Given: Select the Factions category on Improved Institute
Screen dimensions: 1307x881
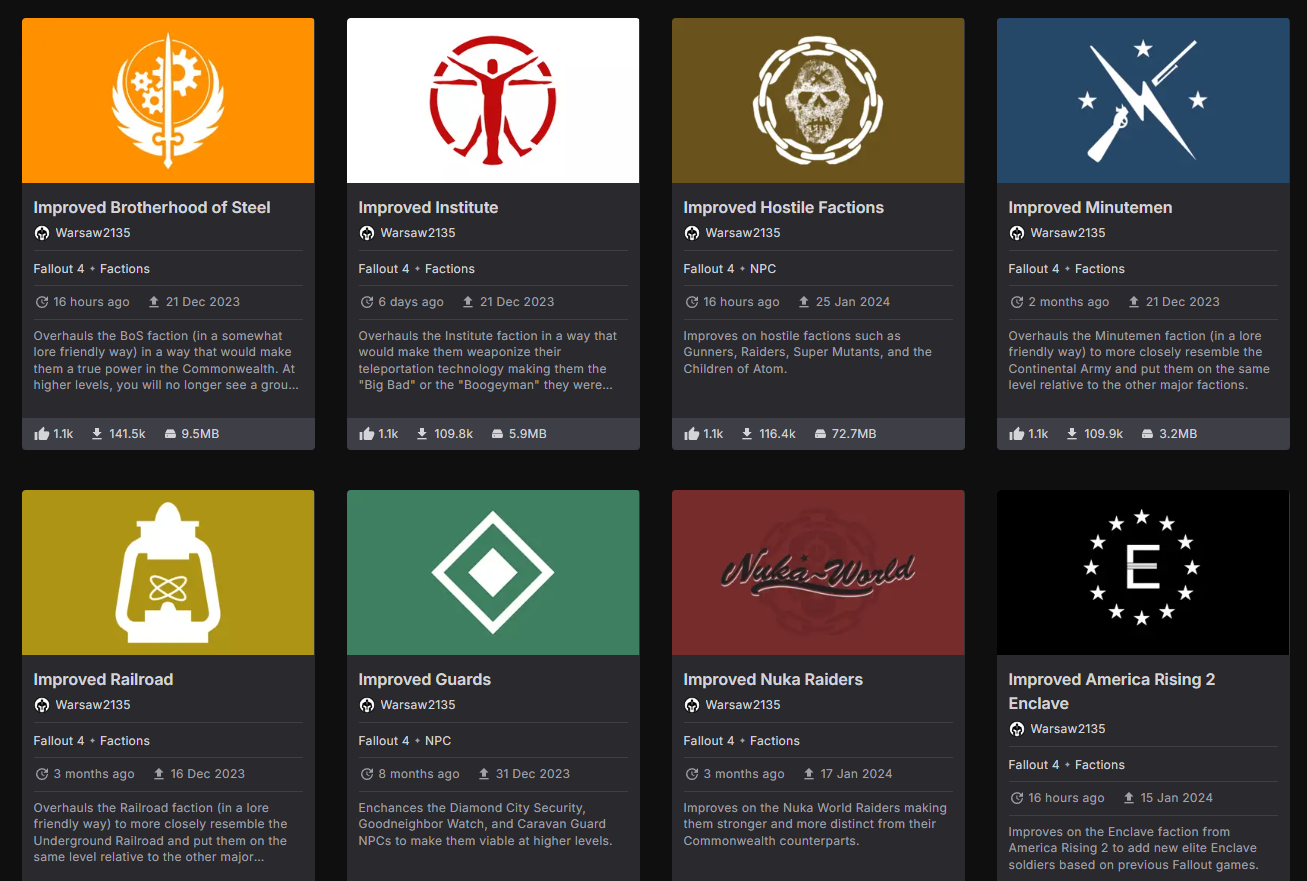Looking at the screenshot, I should 450,269.
